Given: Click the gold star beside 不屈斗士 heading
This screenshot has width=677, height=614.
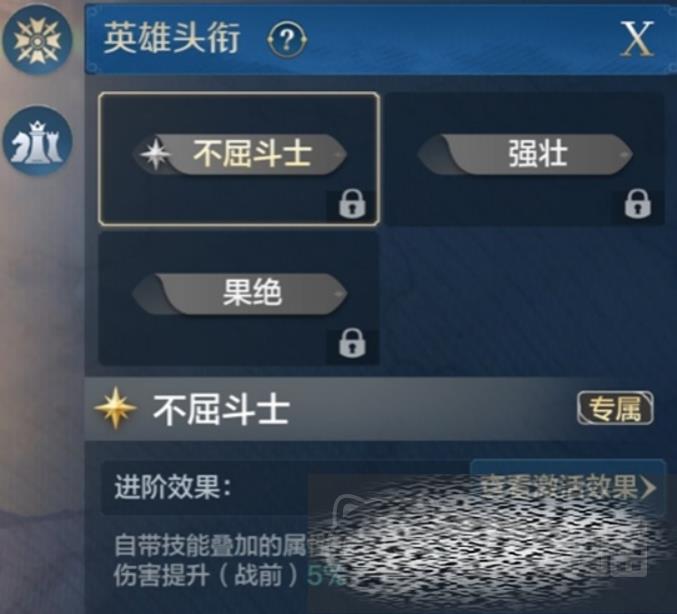Looking at the screenshot, I should click(116, 408).
